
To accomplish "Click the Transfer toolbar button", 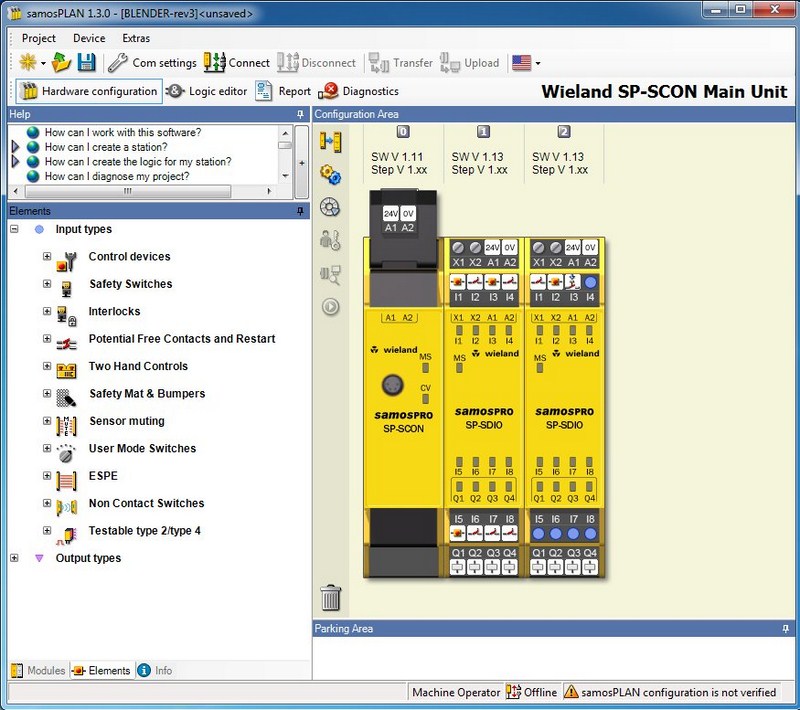I will click(401, 63).
